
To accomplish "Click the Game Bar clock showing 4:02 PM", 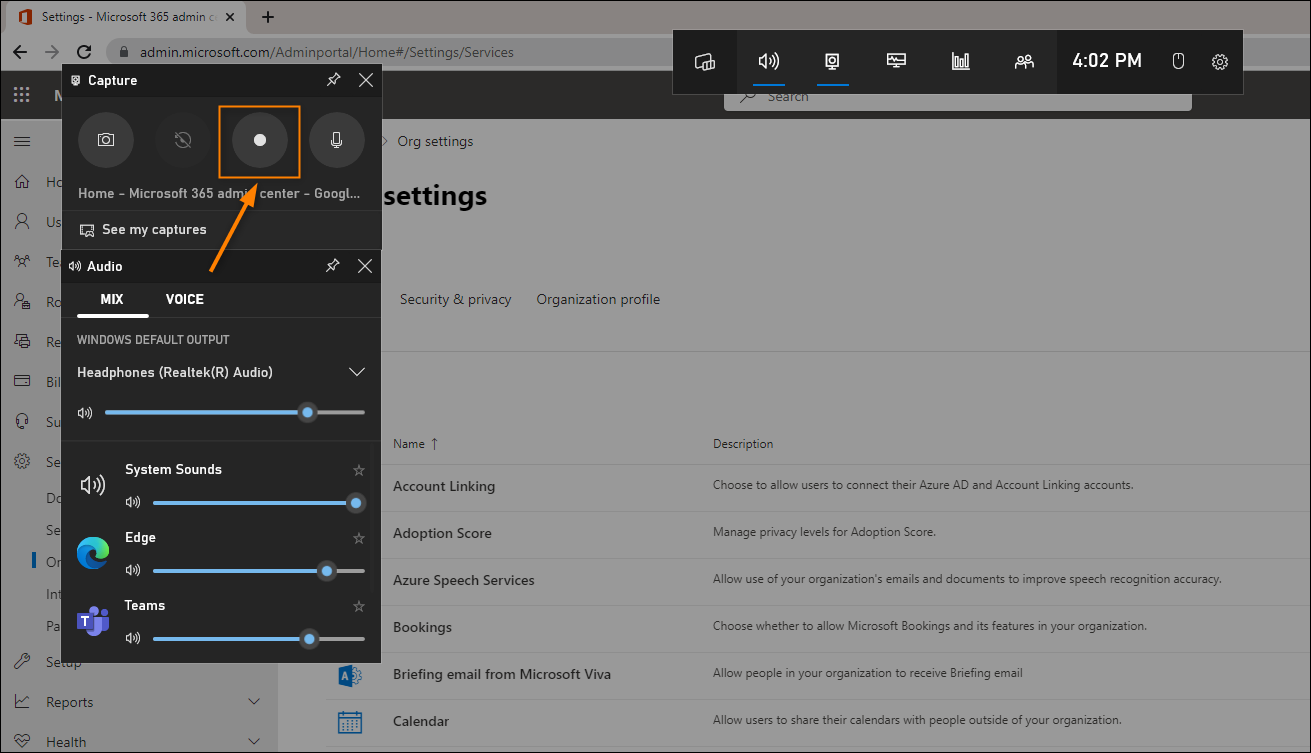I will click(1107, 61).
